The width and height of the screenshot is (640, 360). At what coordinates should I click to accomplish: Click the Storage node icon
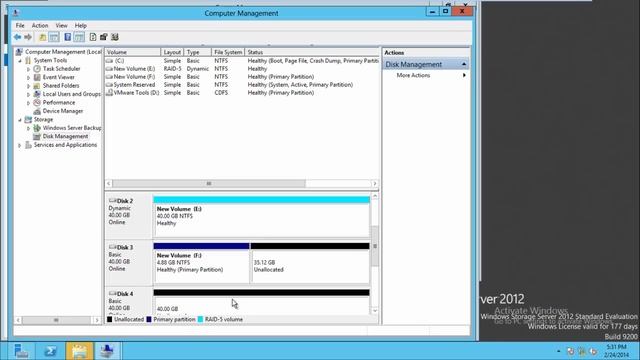pos(28,120)
